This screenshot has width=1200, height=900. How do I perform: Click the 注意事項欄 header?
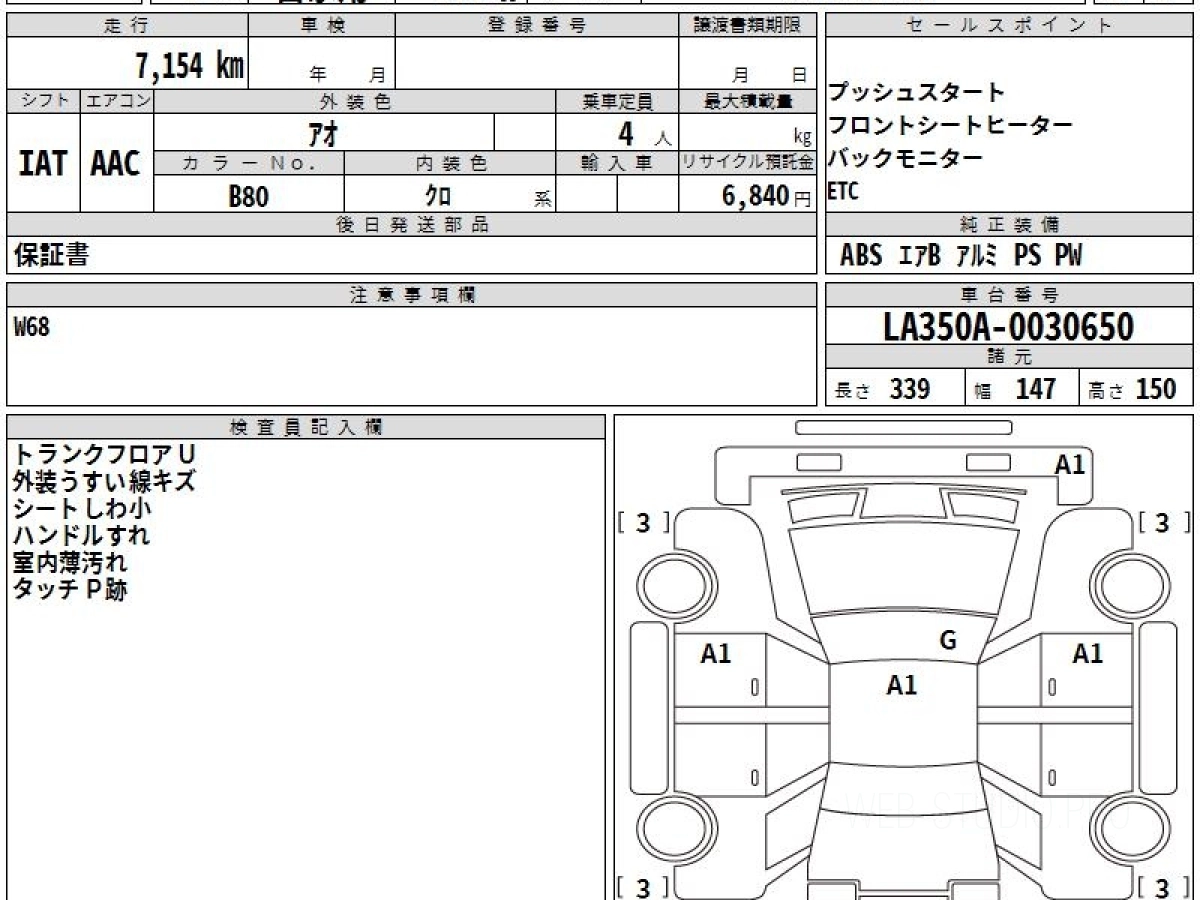click(x=412, y=295)
